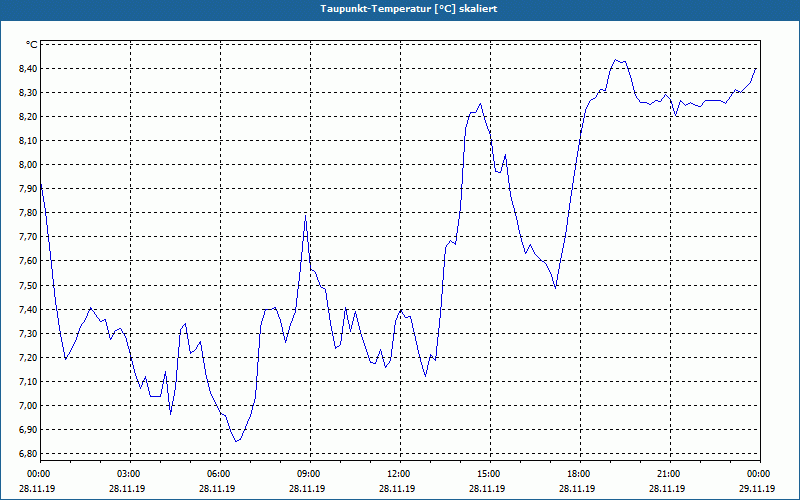This screenshot has height=500, width=800.
Task: Pick the '12:00' time label
Action: point(399,474)
